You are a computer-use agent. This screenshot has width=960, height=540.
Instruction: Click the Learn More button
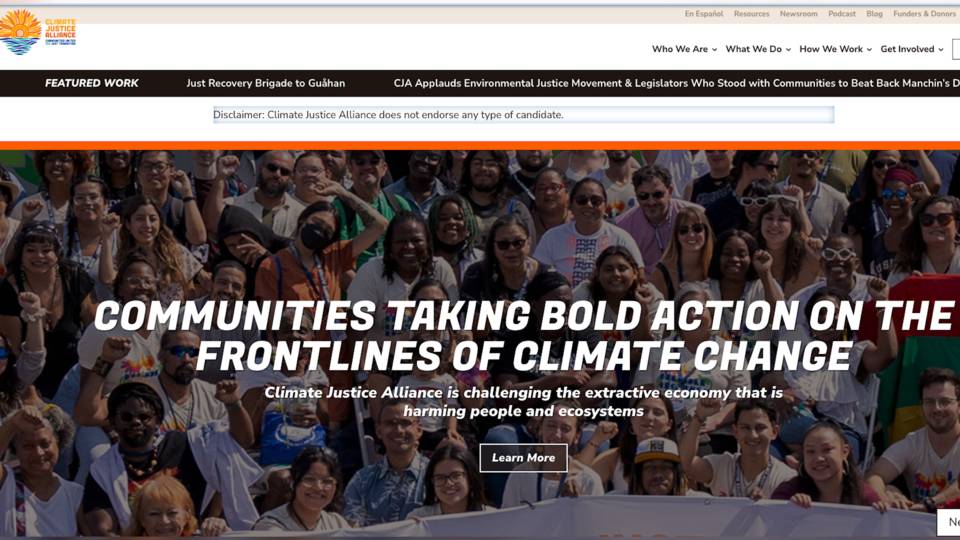click(523, 458)
